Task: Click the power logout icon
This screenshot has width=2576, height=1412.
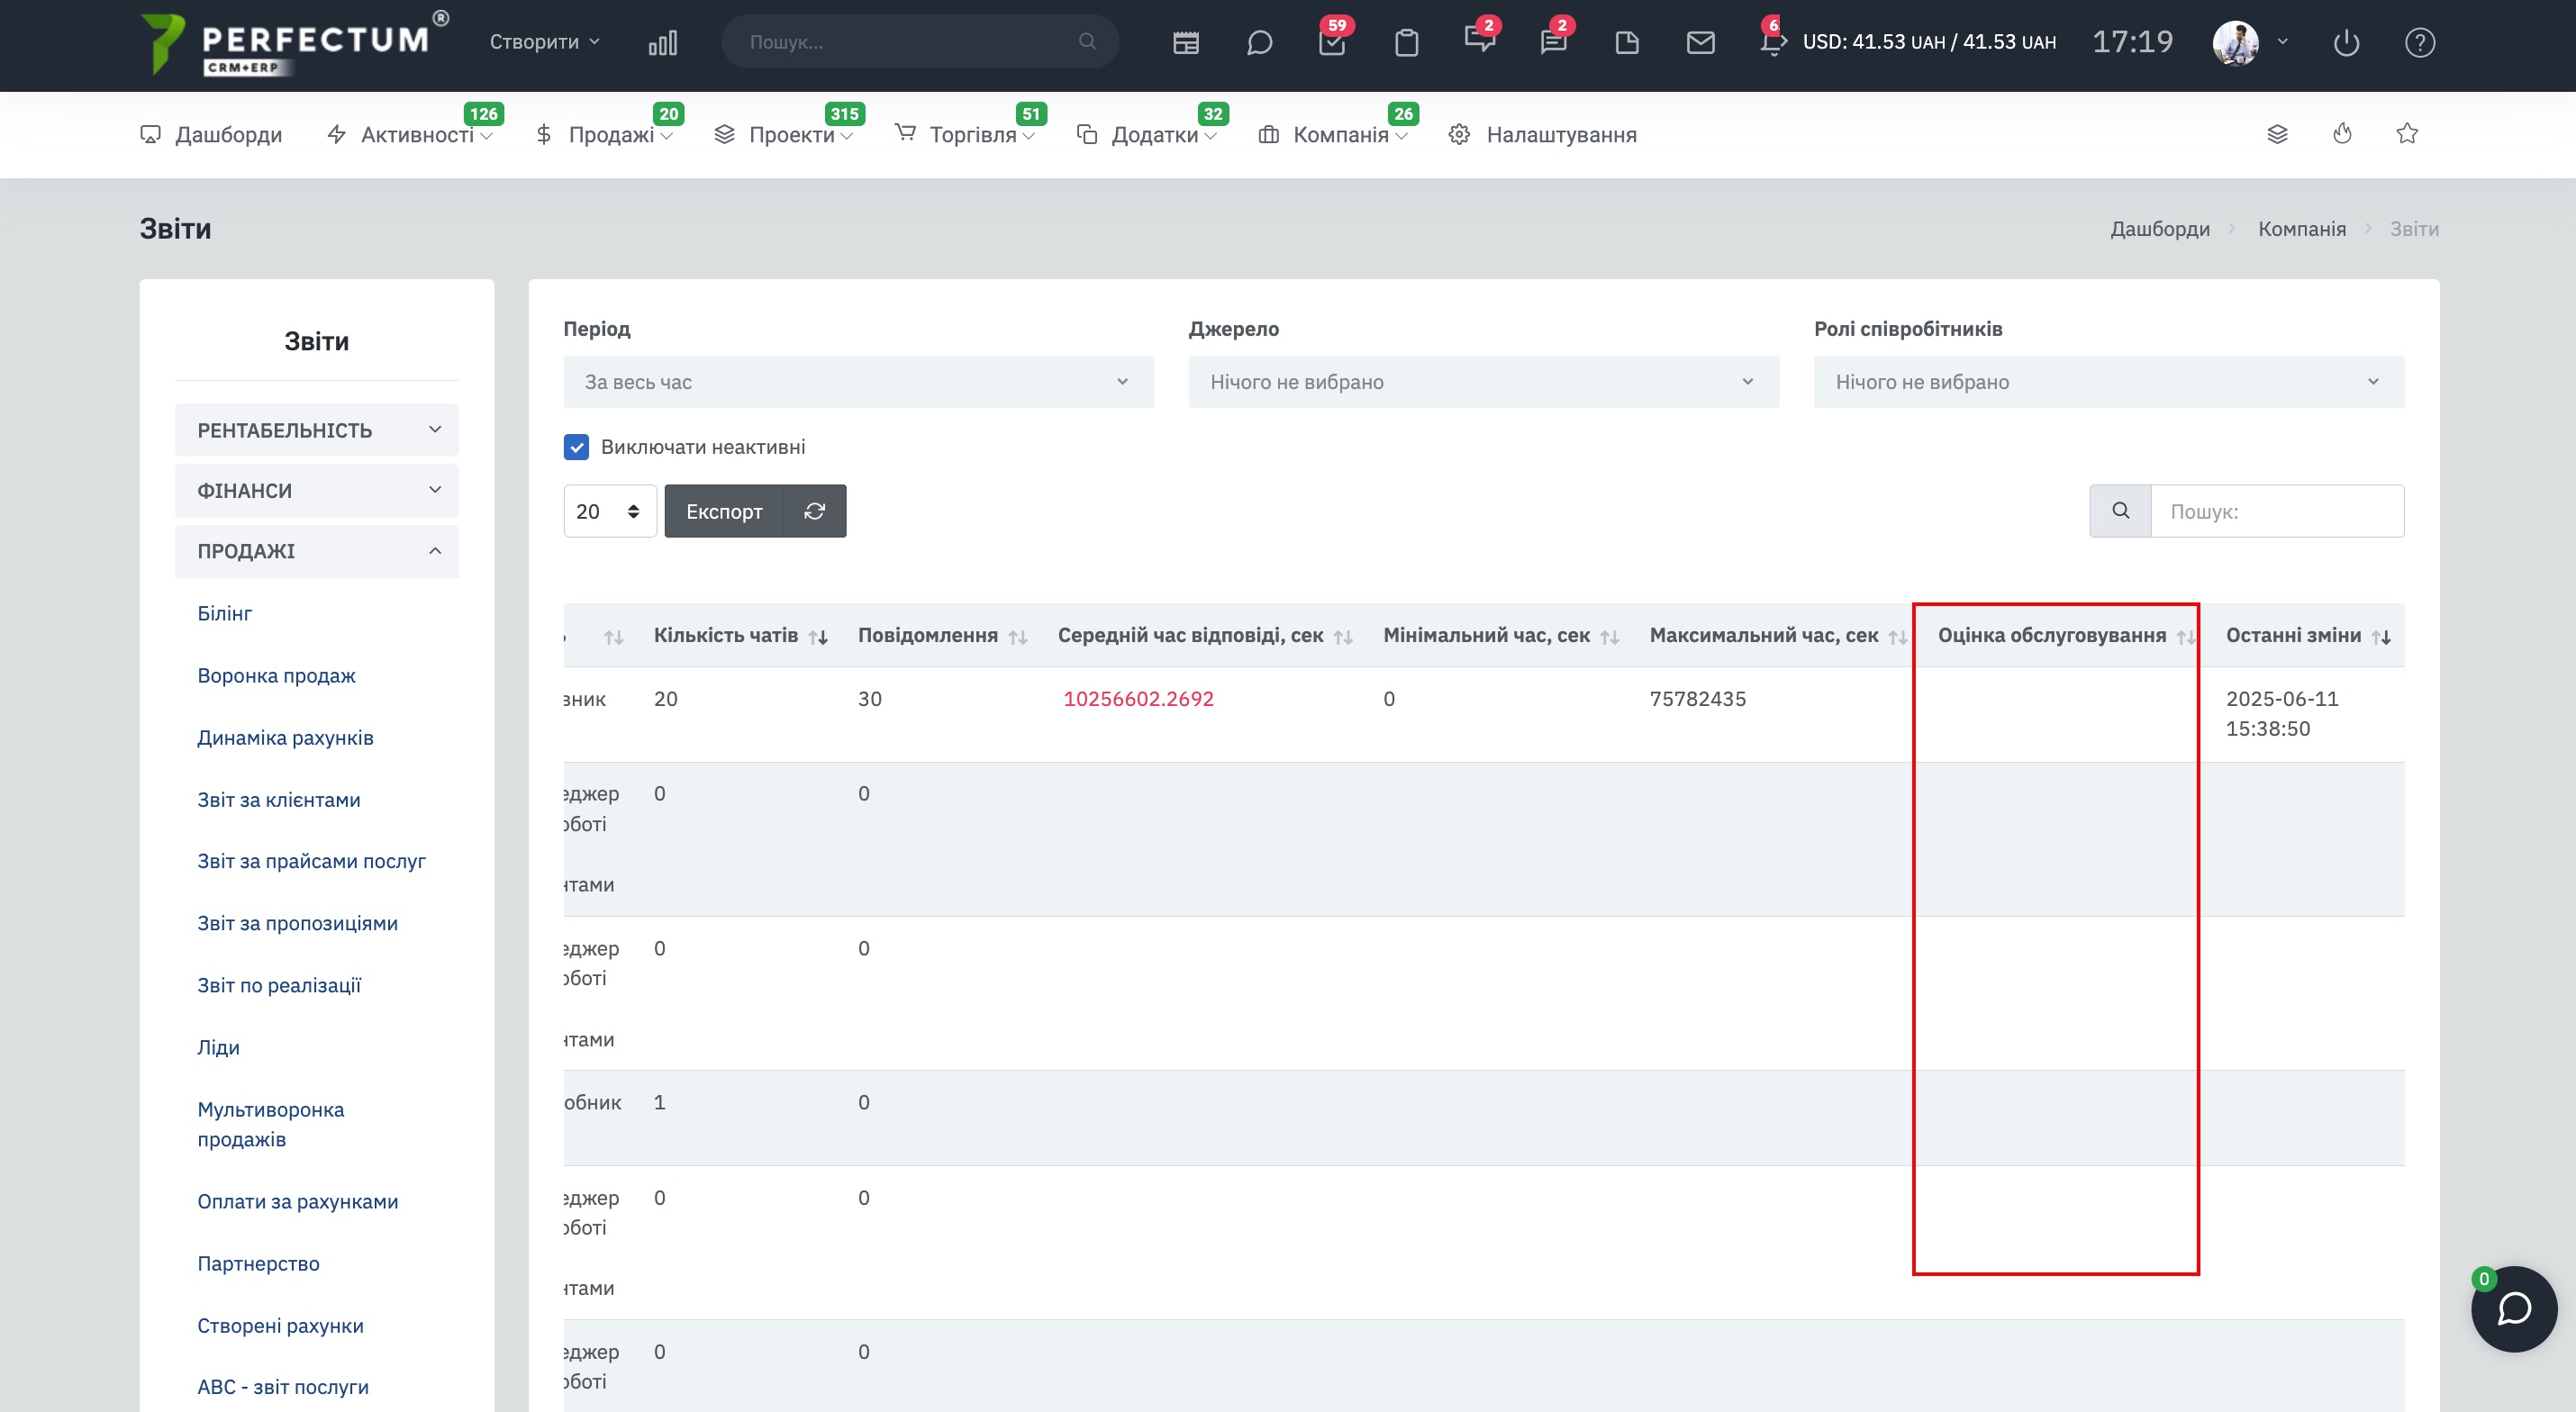Action: 2346,42
